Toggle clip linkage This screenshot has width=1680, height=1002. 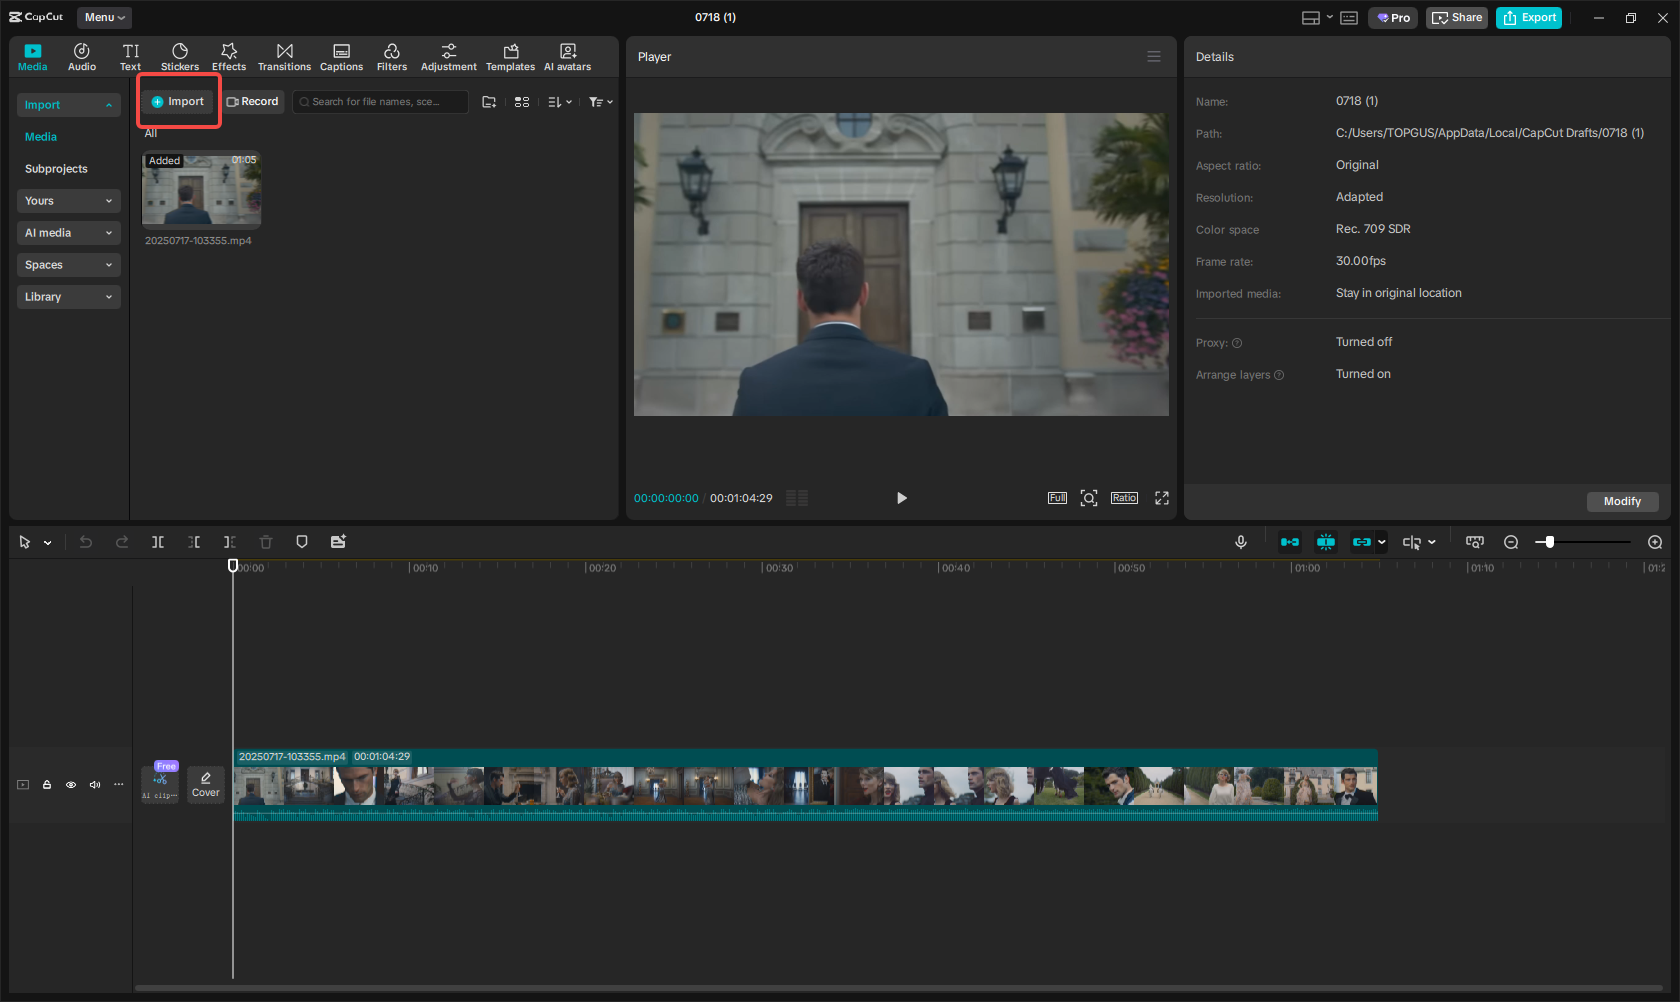(x=1361, y=542)
